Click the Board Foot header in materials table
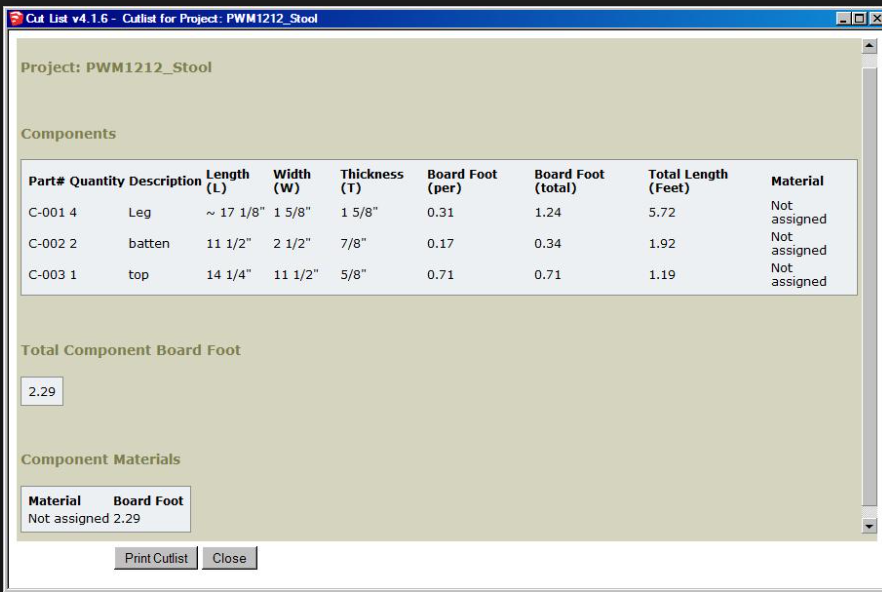This screenshot has height=592, width=882. pyautogui.click(x=148, y=500)
